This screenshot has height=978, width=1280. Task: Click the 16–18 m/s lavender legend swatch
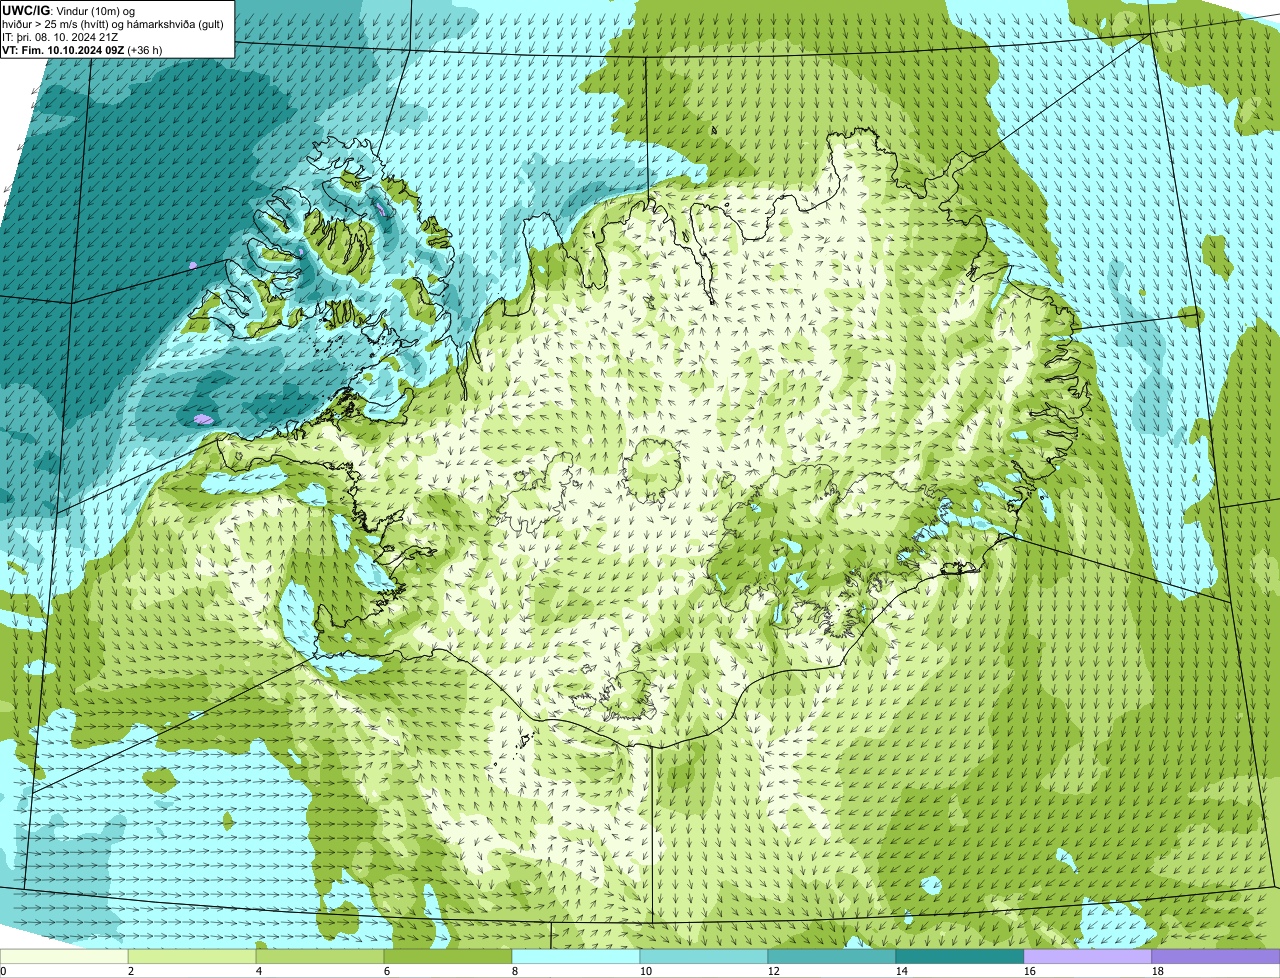click(x=1088, y=957)
